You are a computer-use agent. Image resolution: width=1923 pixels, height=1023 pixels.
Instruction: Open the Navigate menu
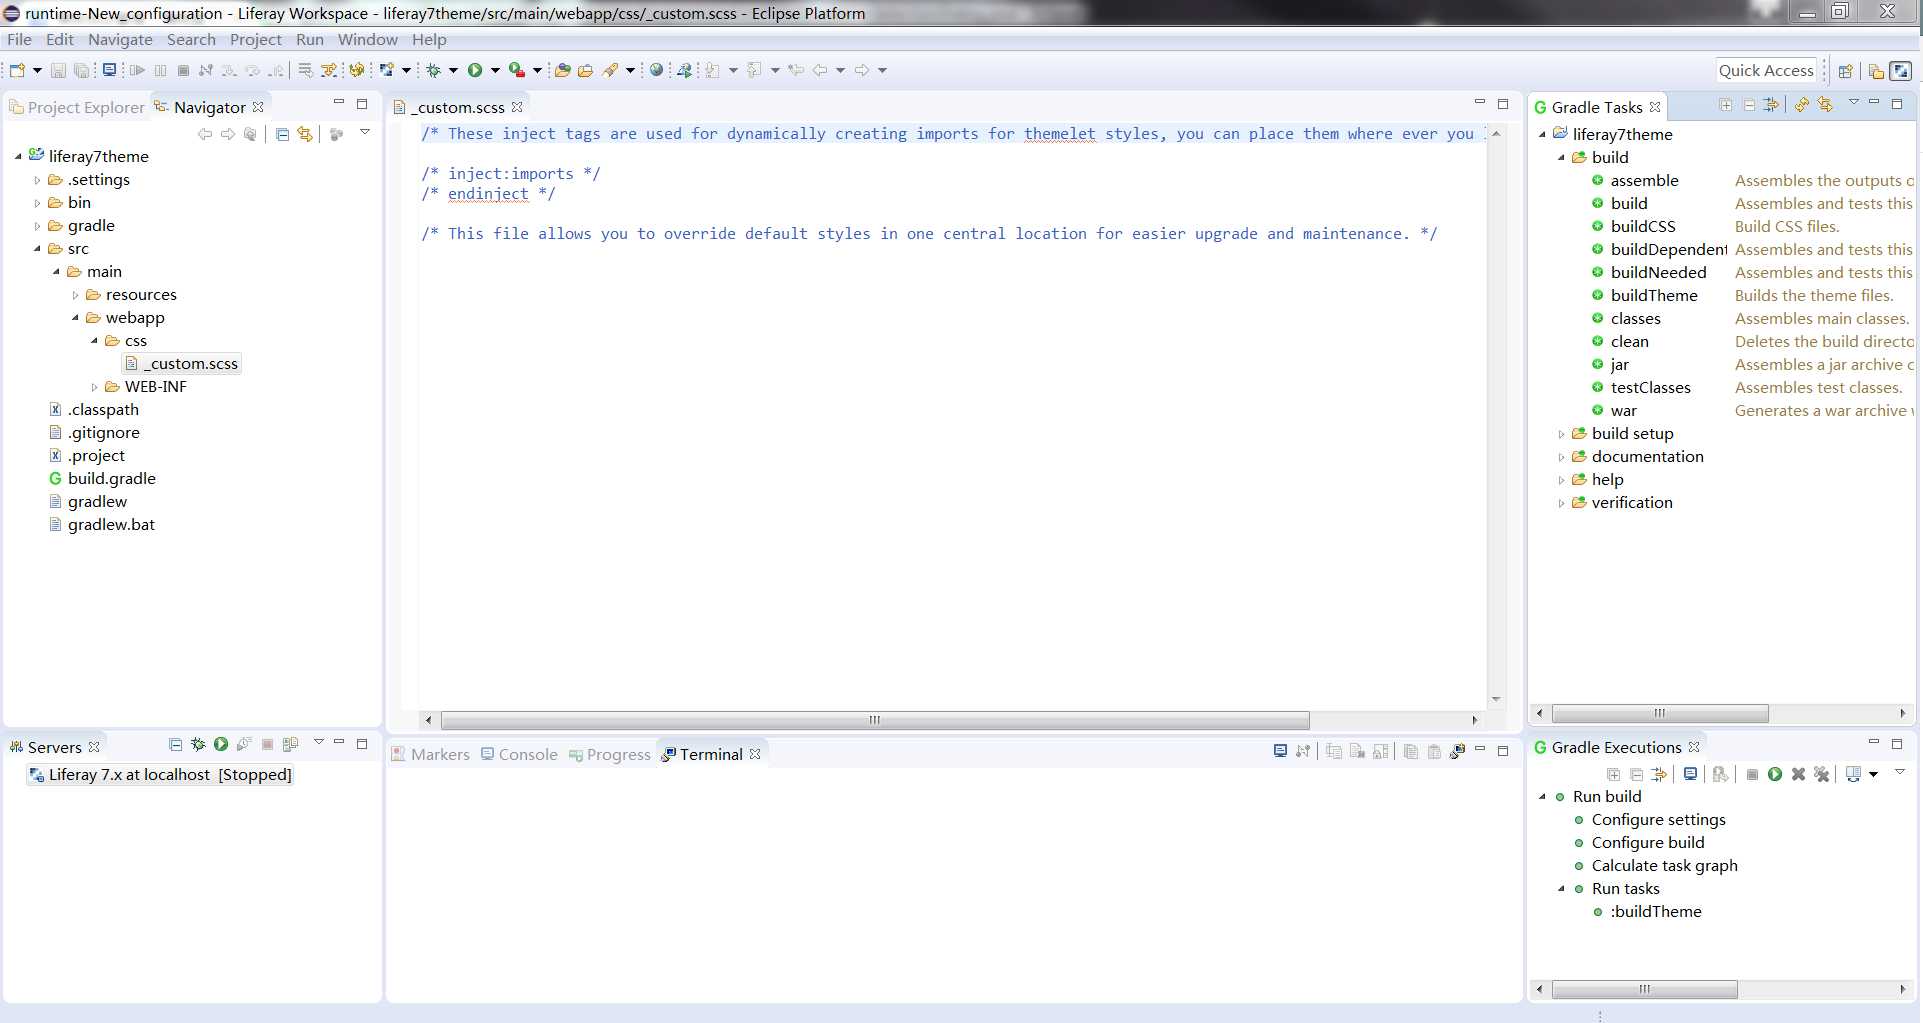coord(120,40)
